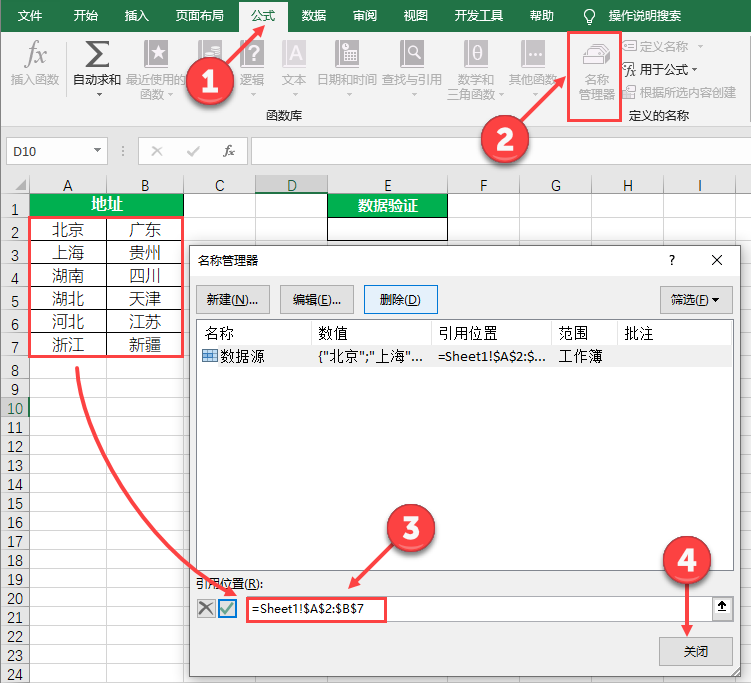Switch to the 数据 ribbon tab

click(314, 16)
